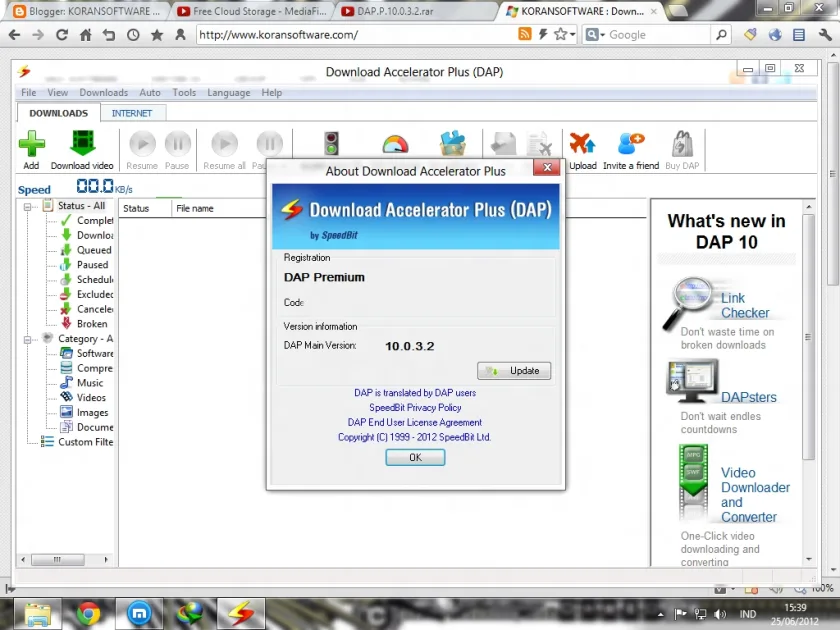This screenshot has width=840, height=630.
Task: Select the Music category item
Action: (x=89, y=383)
